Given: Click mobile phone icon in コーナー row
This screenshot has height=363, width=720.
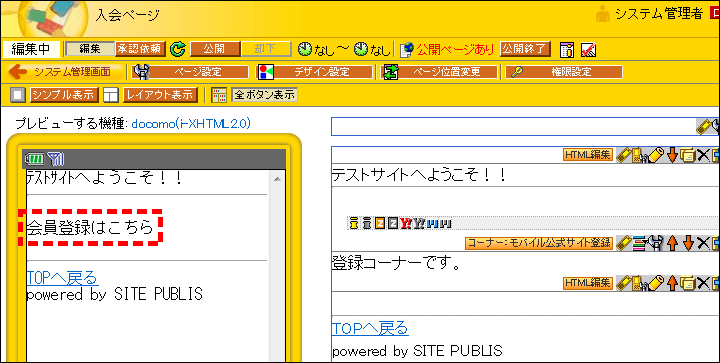Looking at the screenshot, I should click(x=624, y=243).
